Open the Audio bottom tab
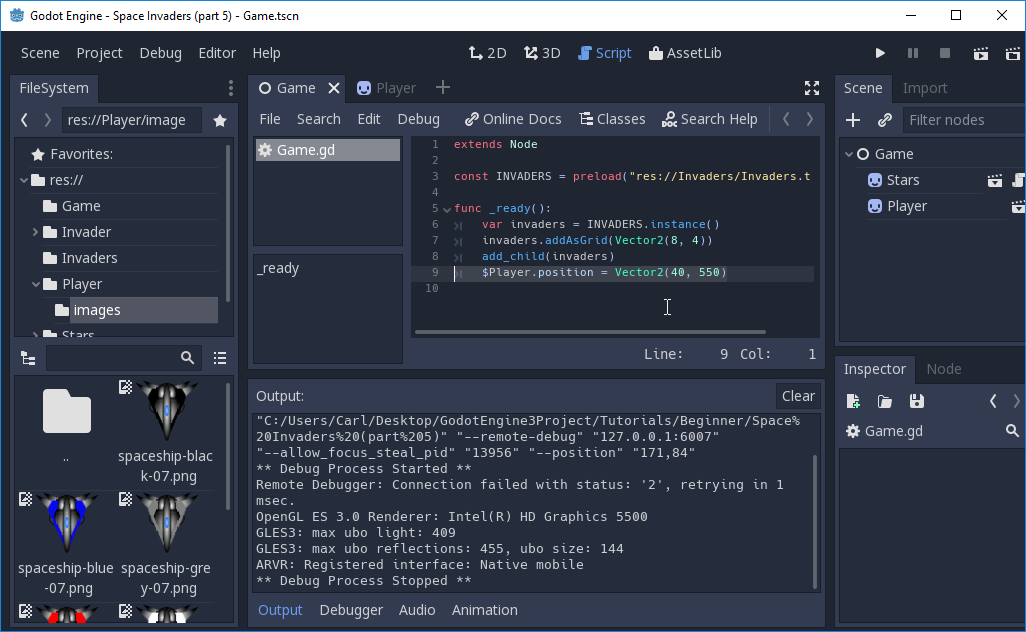The image size is (1026, 632). (x=417, y=610)
